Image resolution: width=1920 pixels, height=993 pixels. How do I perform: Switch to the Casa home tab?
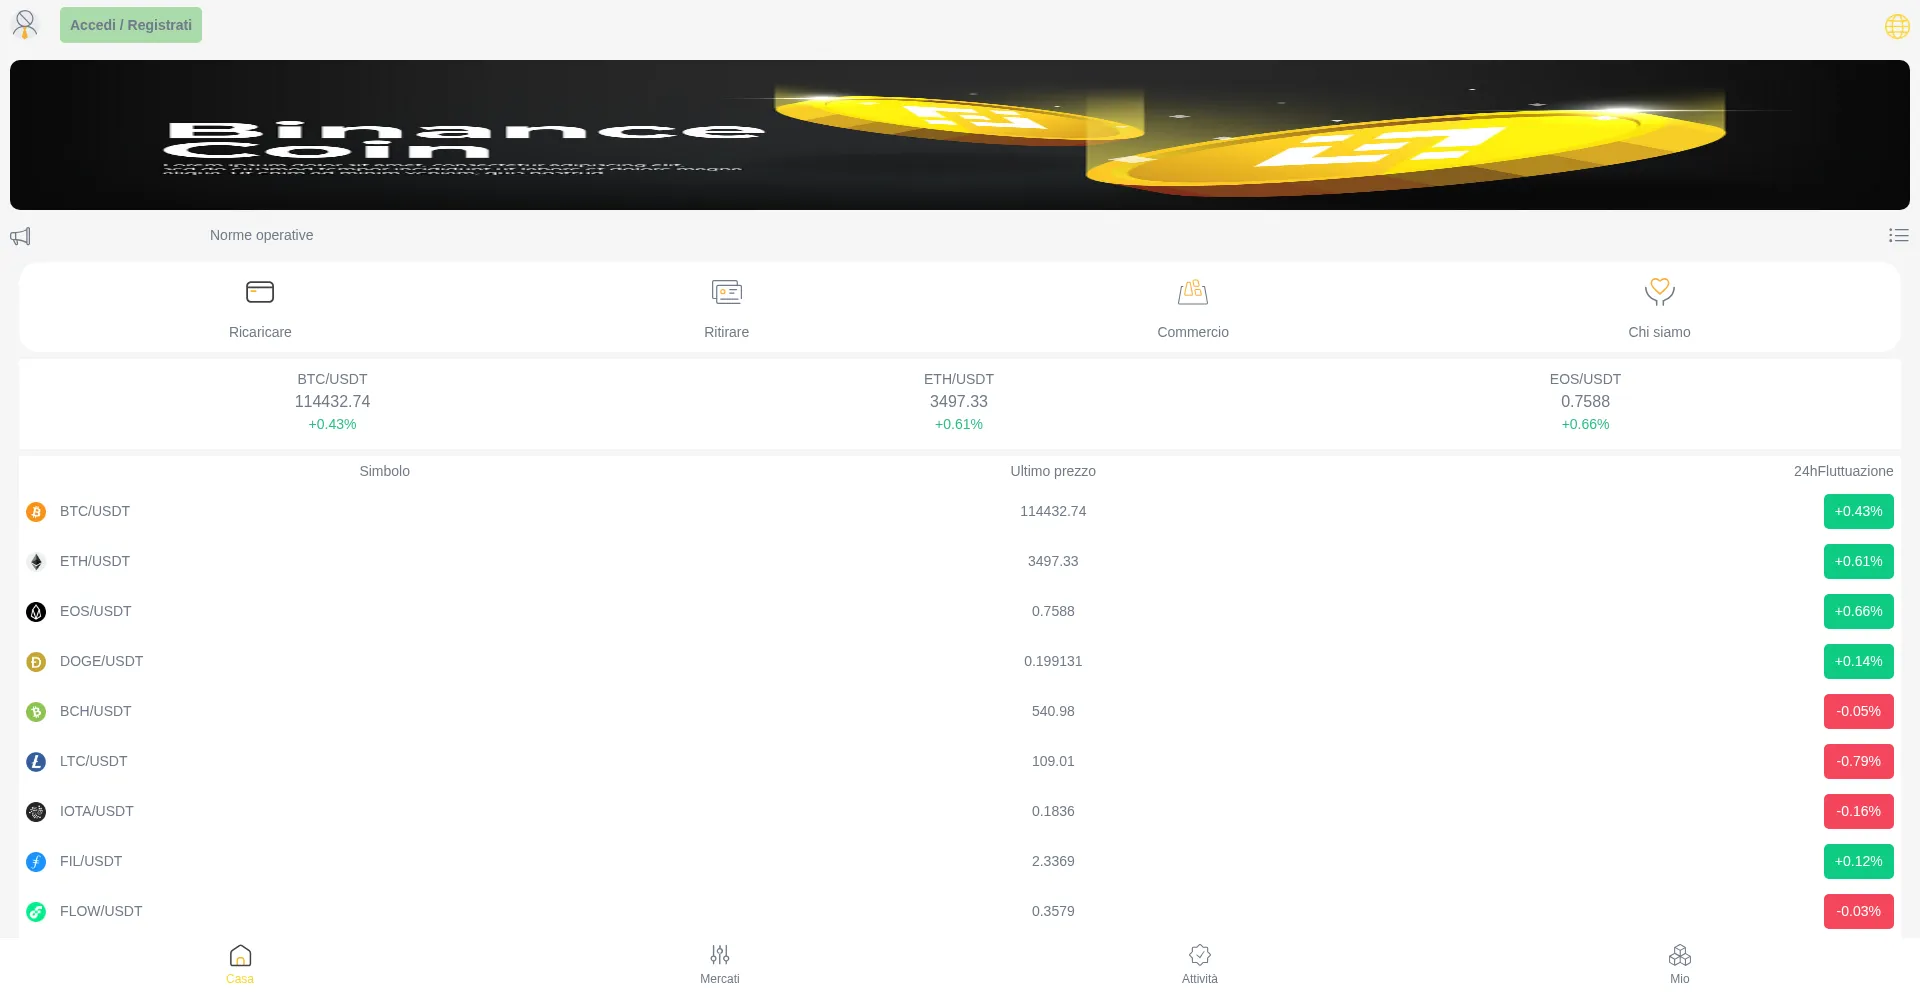[240, 965]
